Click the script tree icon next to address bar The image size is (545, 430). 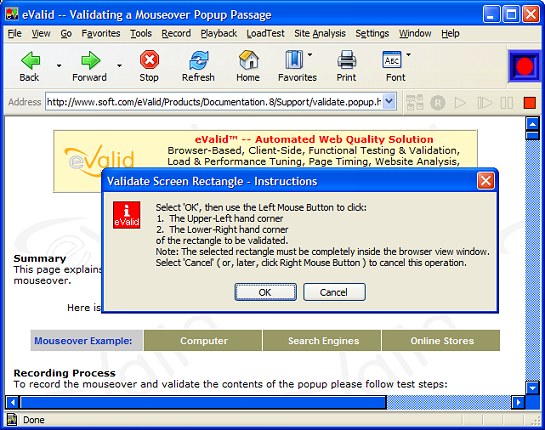[x=415, y=103]
